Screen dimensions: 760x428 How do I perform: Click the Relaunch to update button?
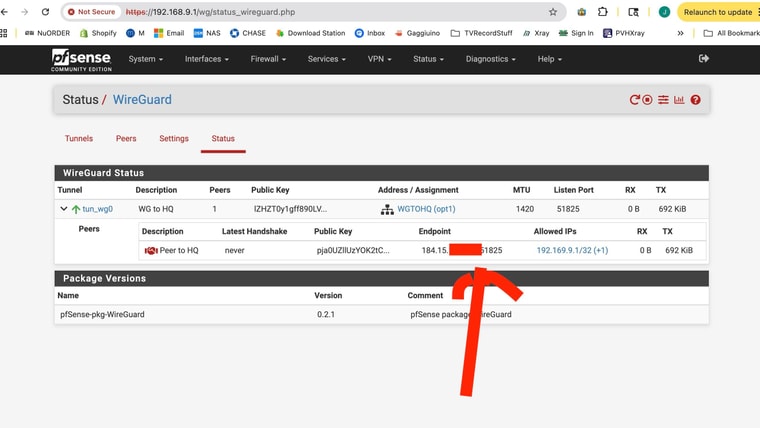coord(717,12)
